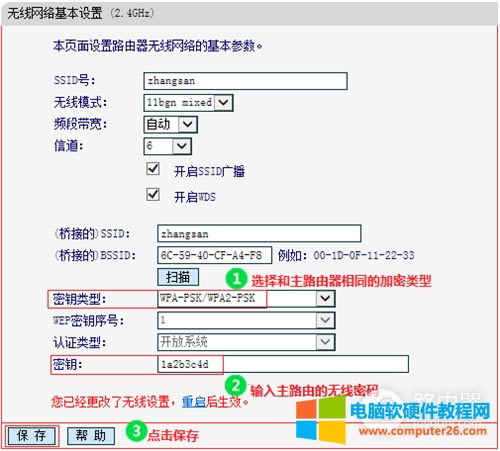The width and height of the screenshot is (500, 451).
Task: Click the 无线网络基本设置 header title
Action: pos(54,13)
